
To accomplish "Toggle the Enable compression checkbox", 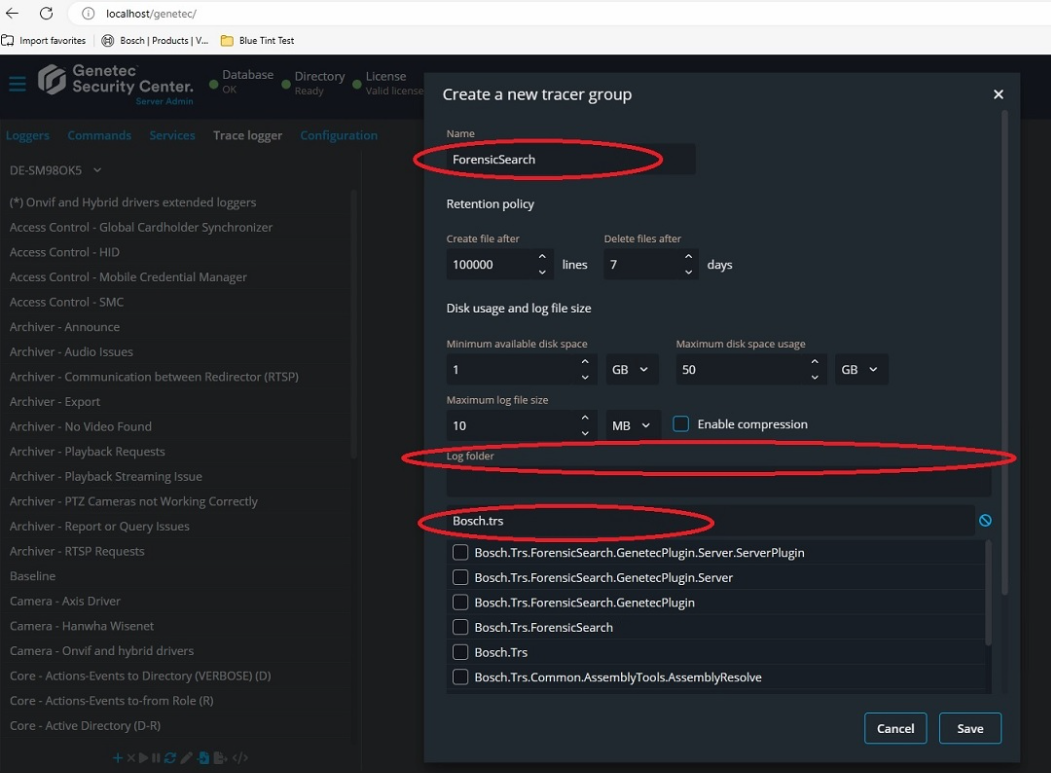I will click(x=680, y=424).
